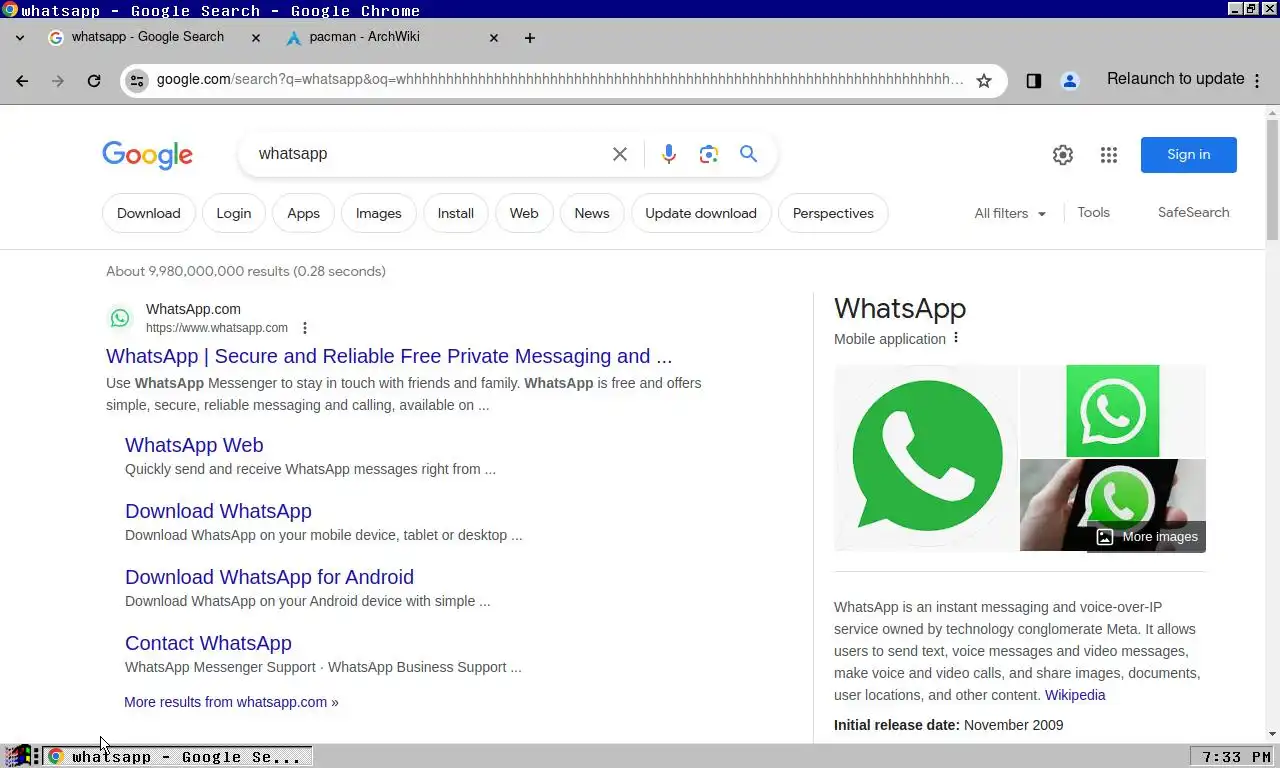The width and height of the screenshot is (1280, 768).
Task: Click the https://www.whatsapp.com URL text
Action: tap(217, 328)
